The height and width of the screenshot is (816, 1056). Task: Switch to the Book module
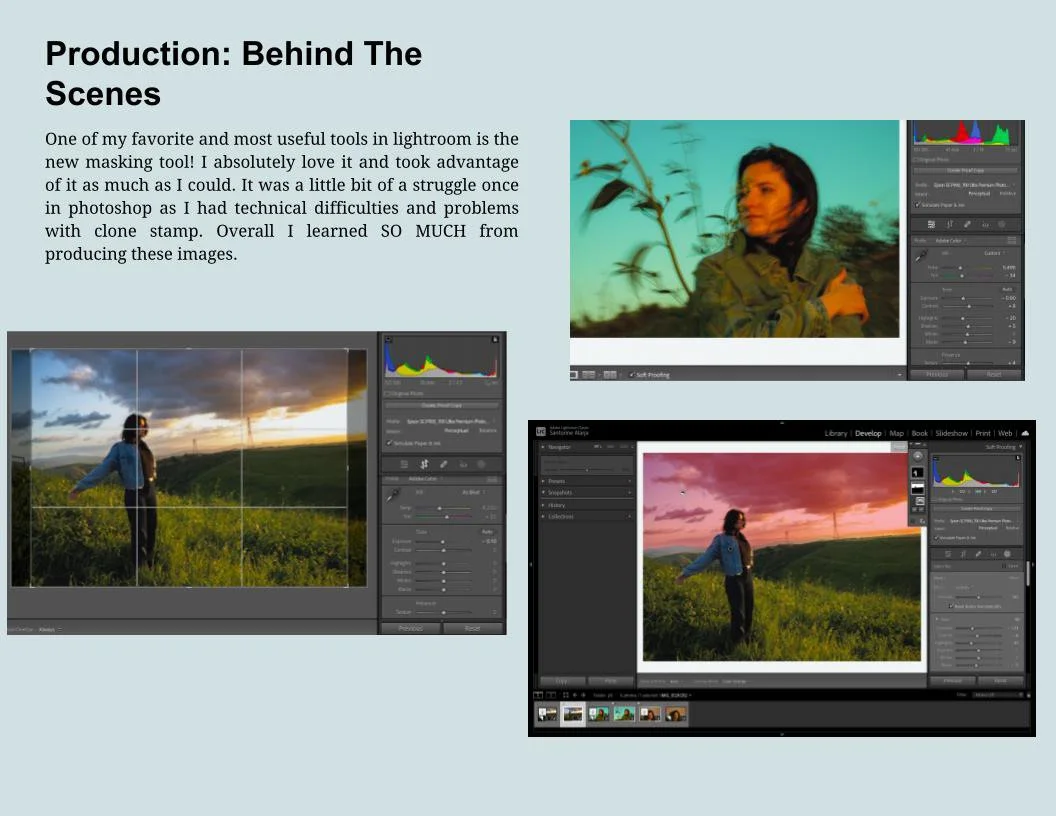[x=919, y=433]
